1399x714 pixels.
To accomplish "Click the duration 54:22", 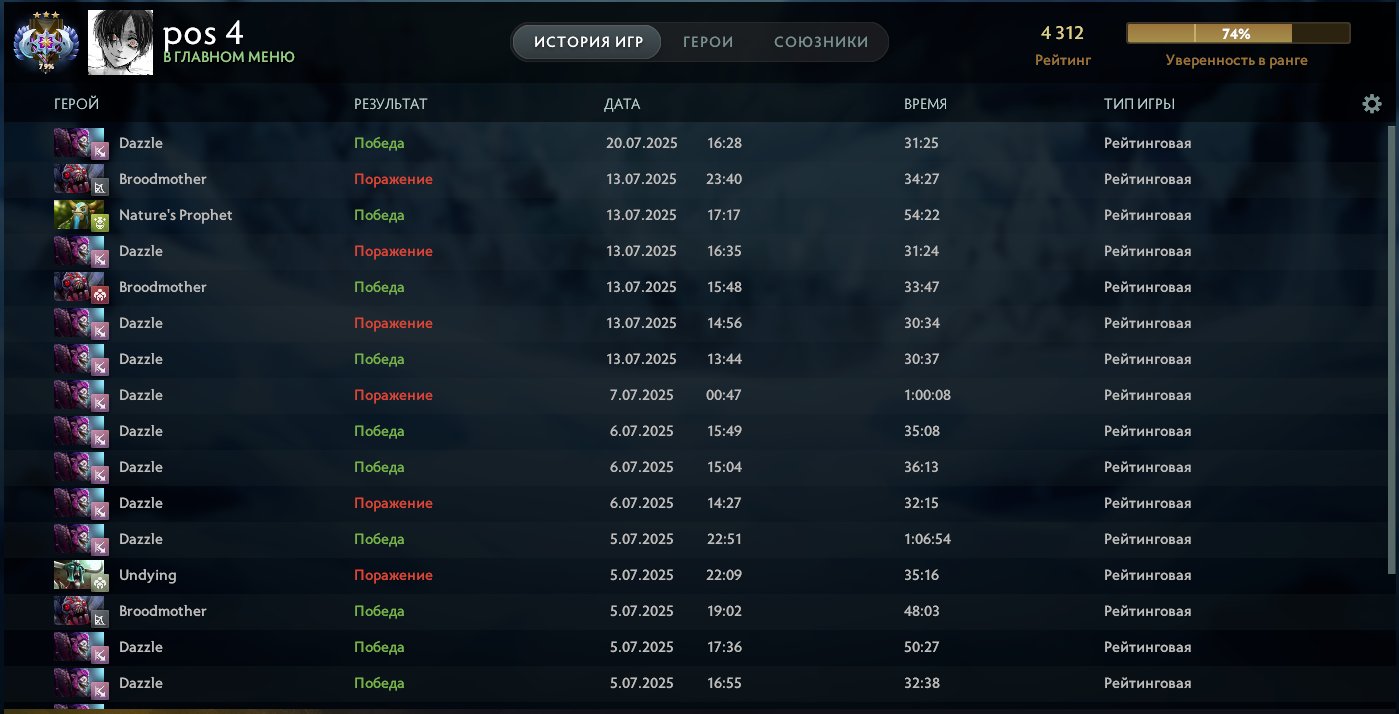I will [x=921, y=215].
